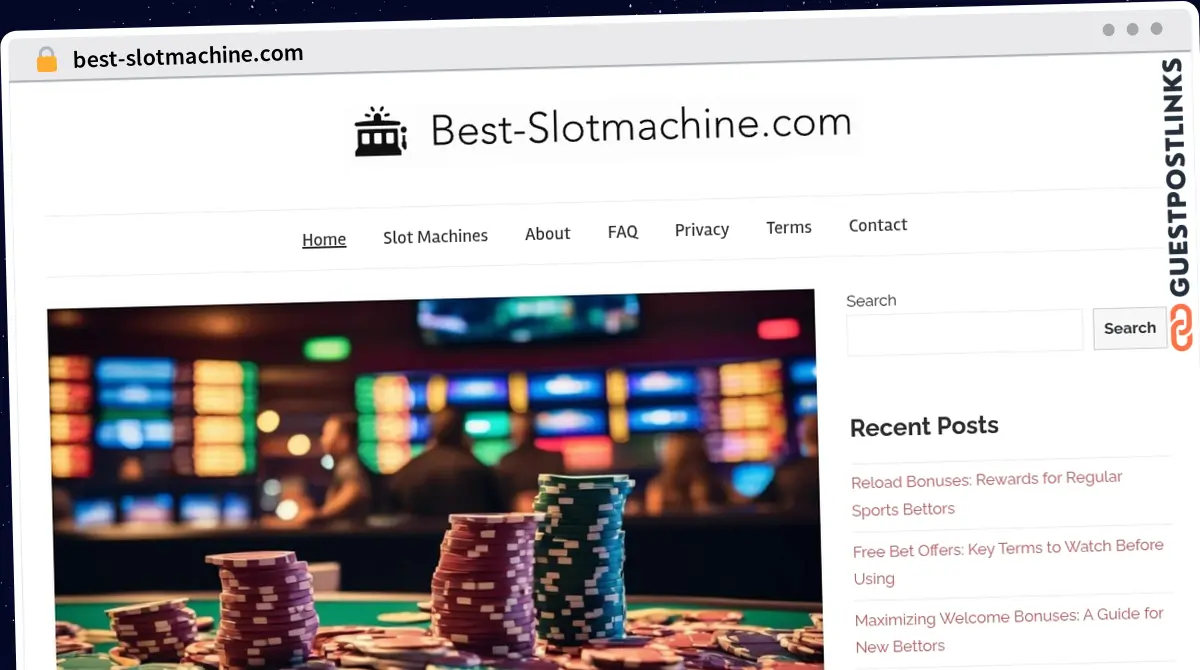The height and width of the screenshot is (670, 1200).
Task: Open Maximizing Welcome Bonuses guide post
Action: pyautogui.click(x=1009, y=630)
